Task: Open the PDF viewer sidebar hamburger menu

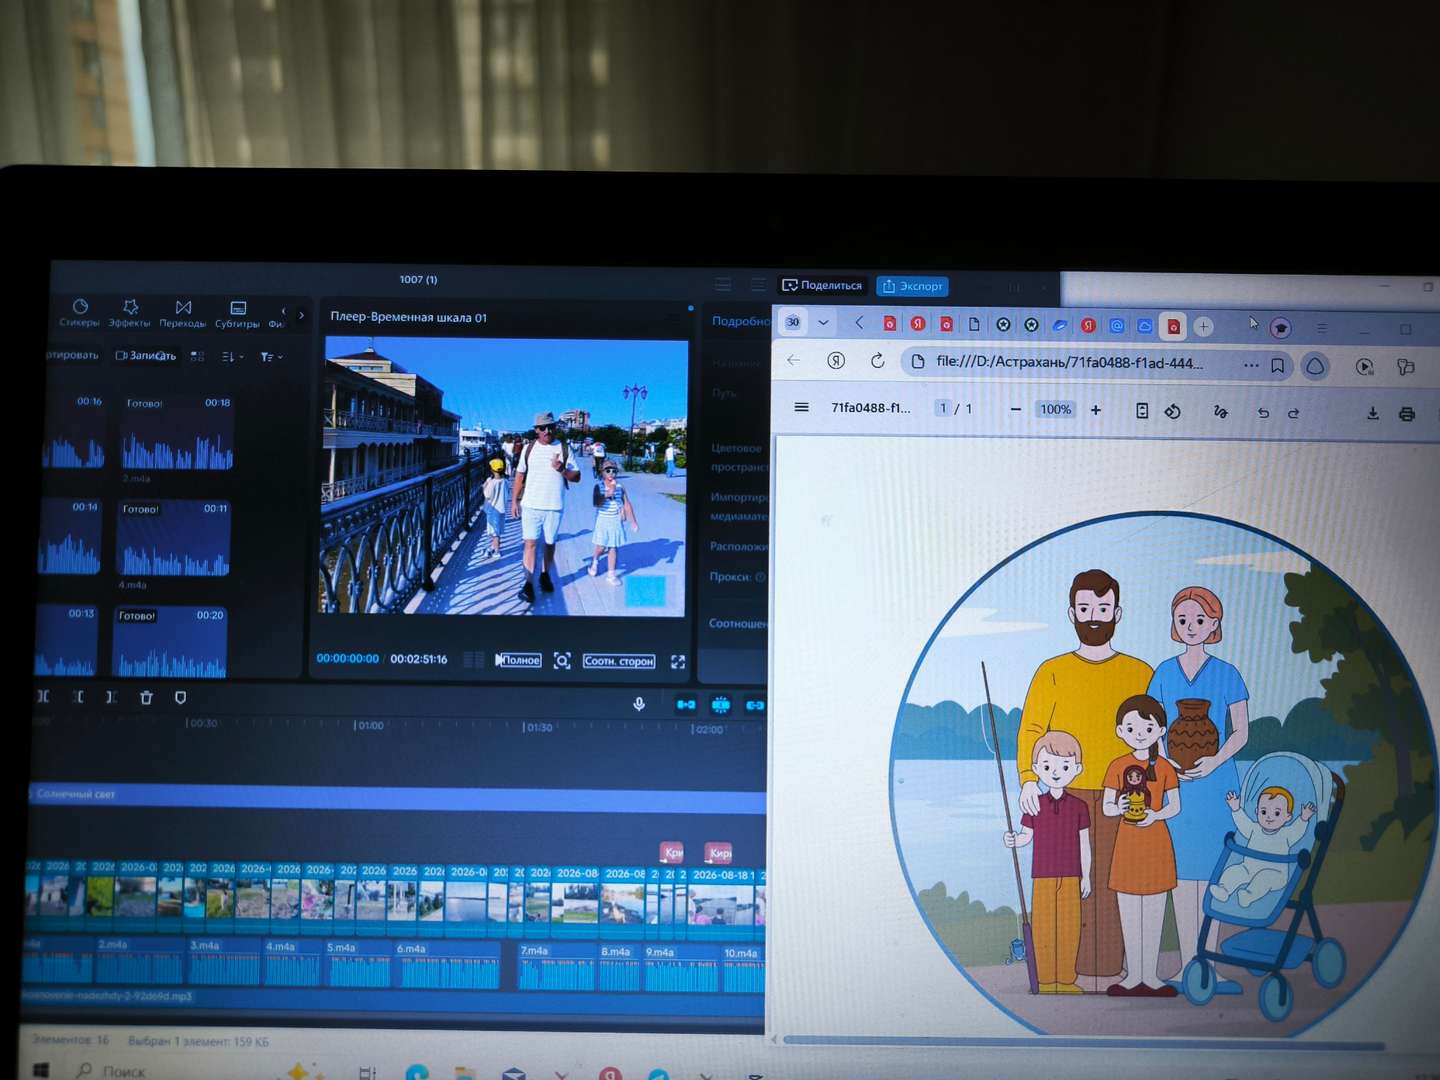Action: (x=801, y=407)
